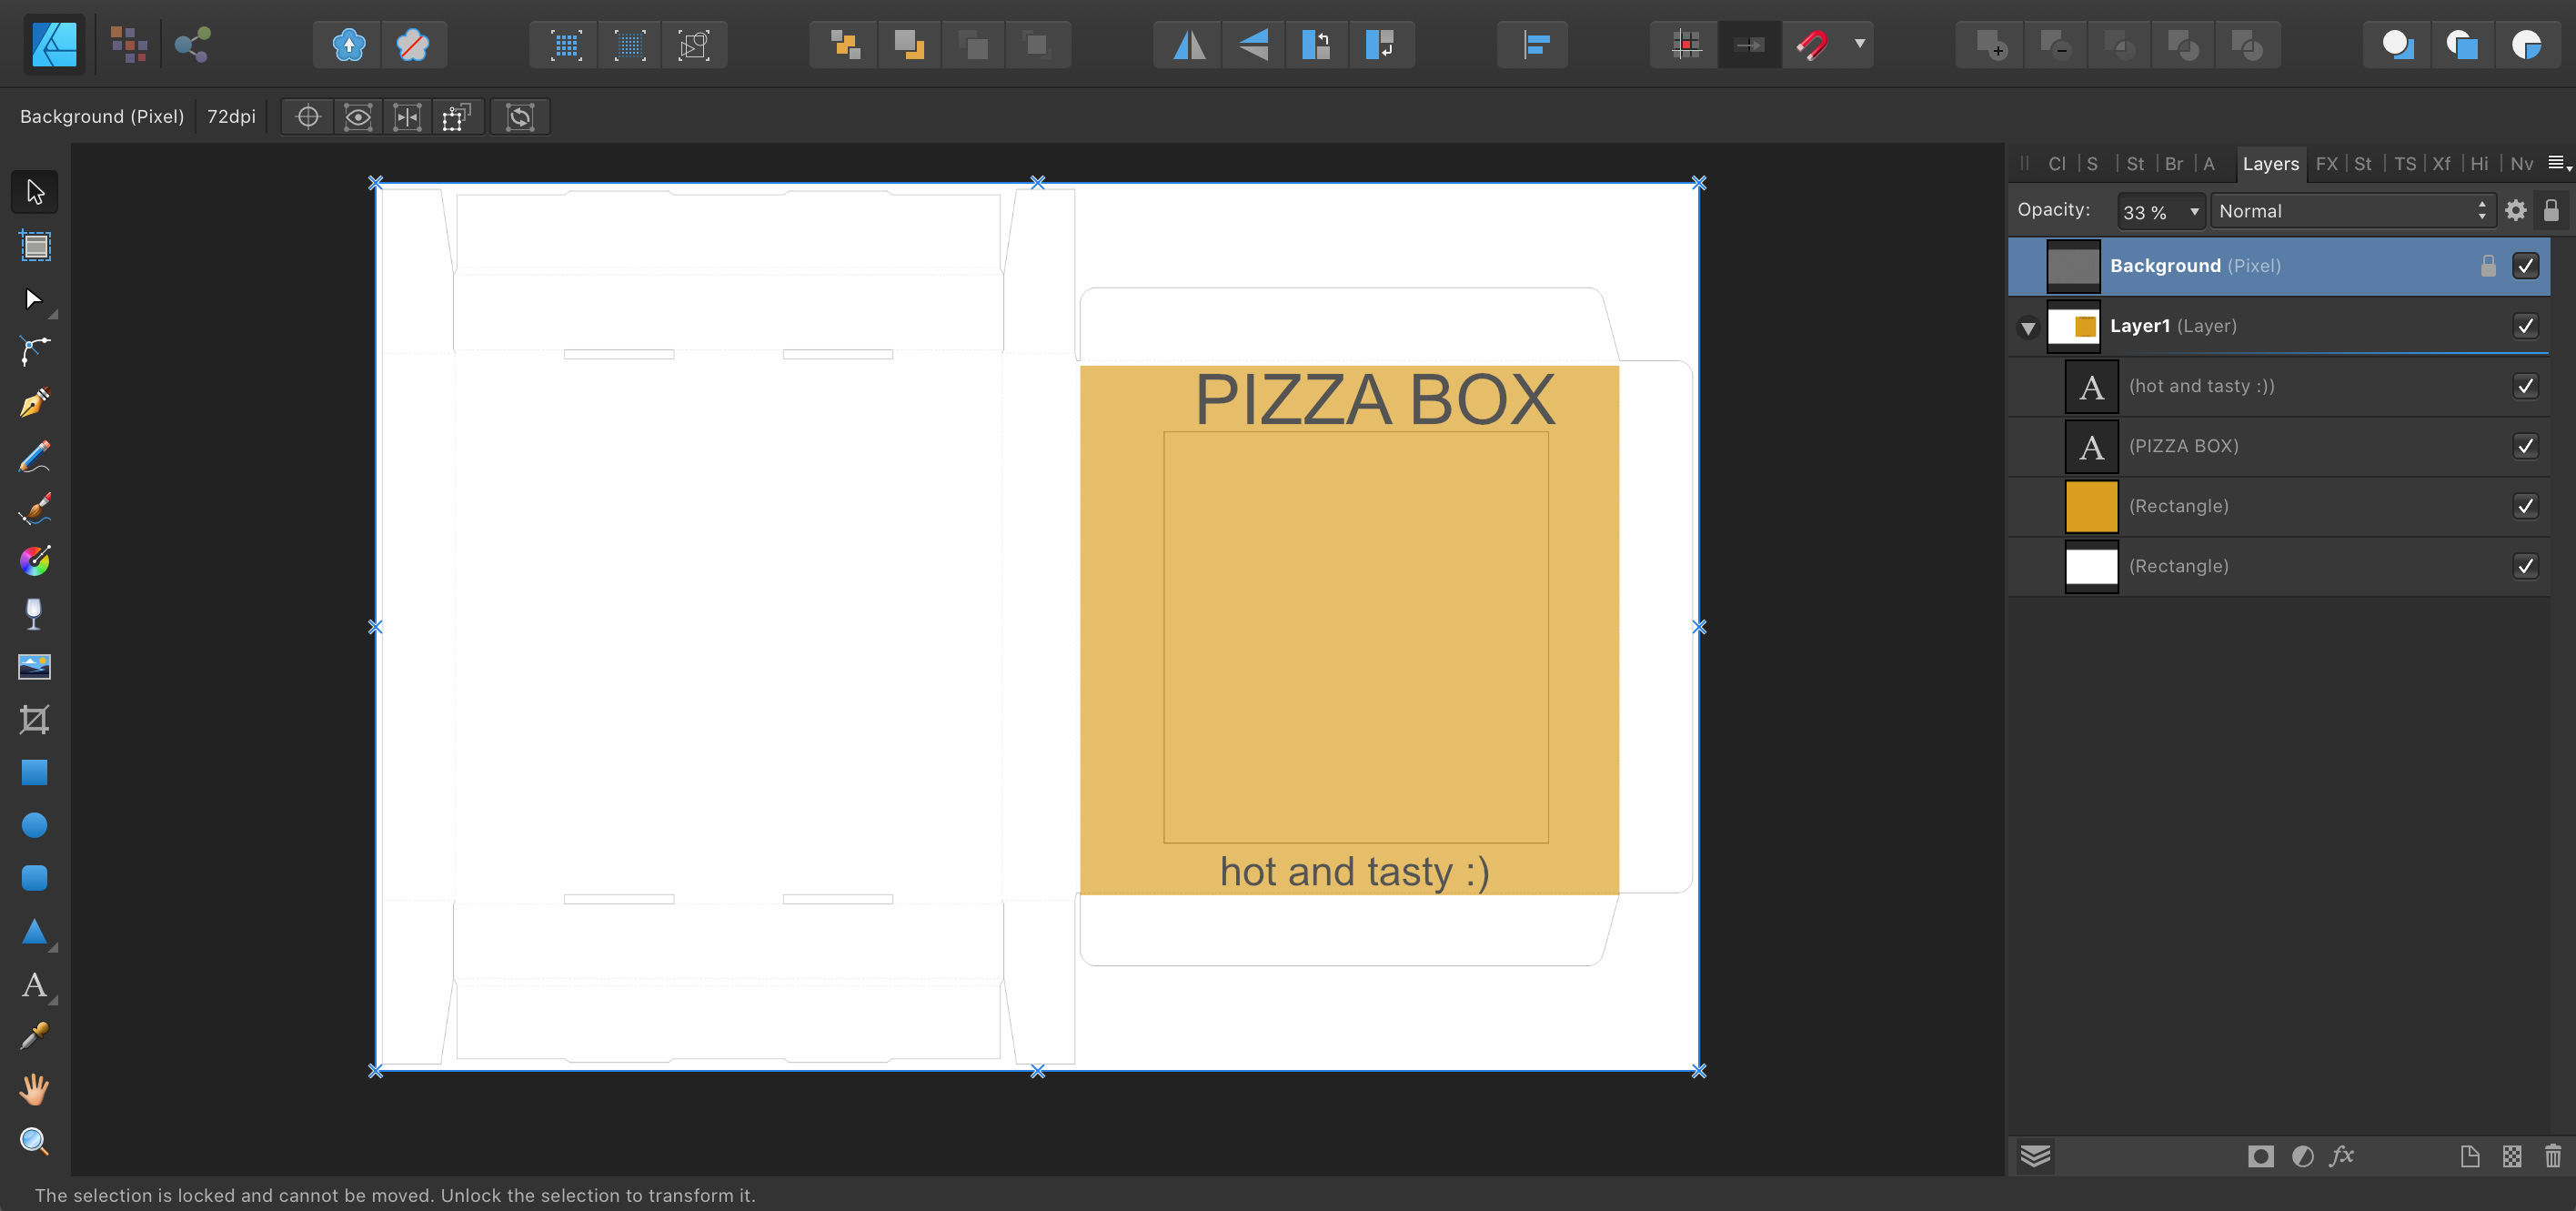Activate the Zoom tool
Screen dimensions: 2576x1211
(34, 1141)
